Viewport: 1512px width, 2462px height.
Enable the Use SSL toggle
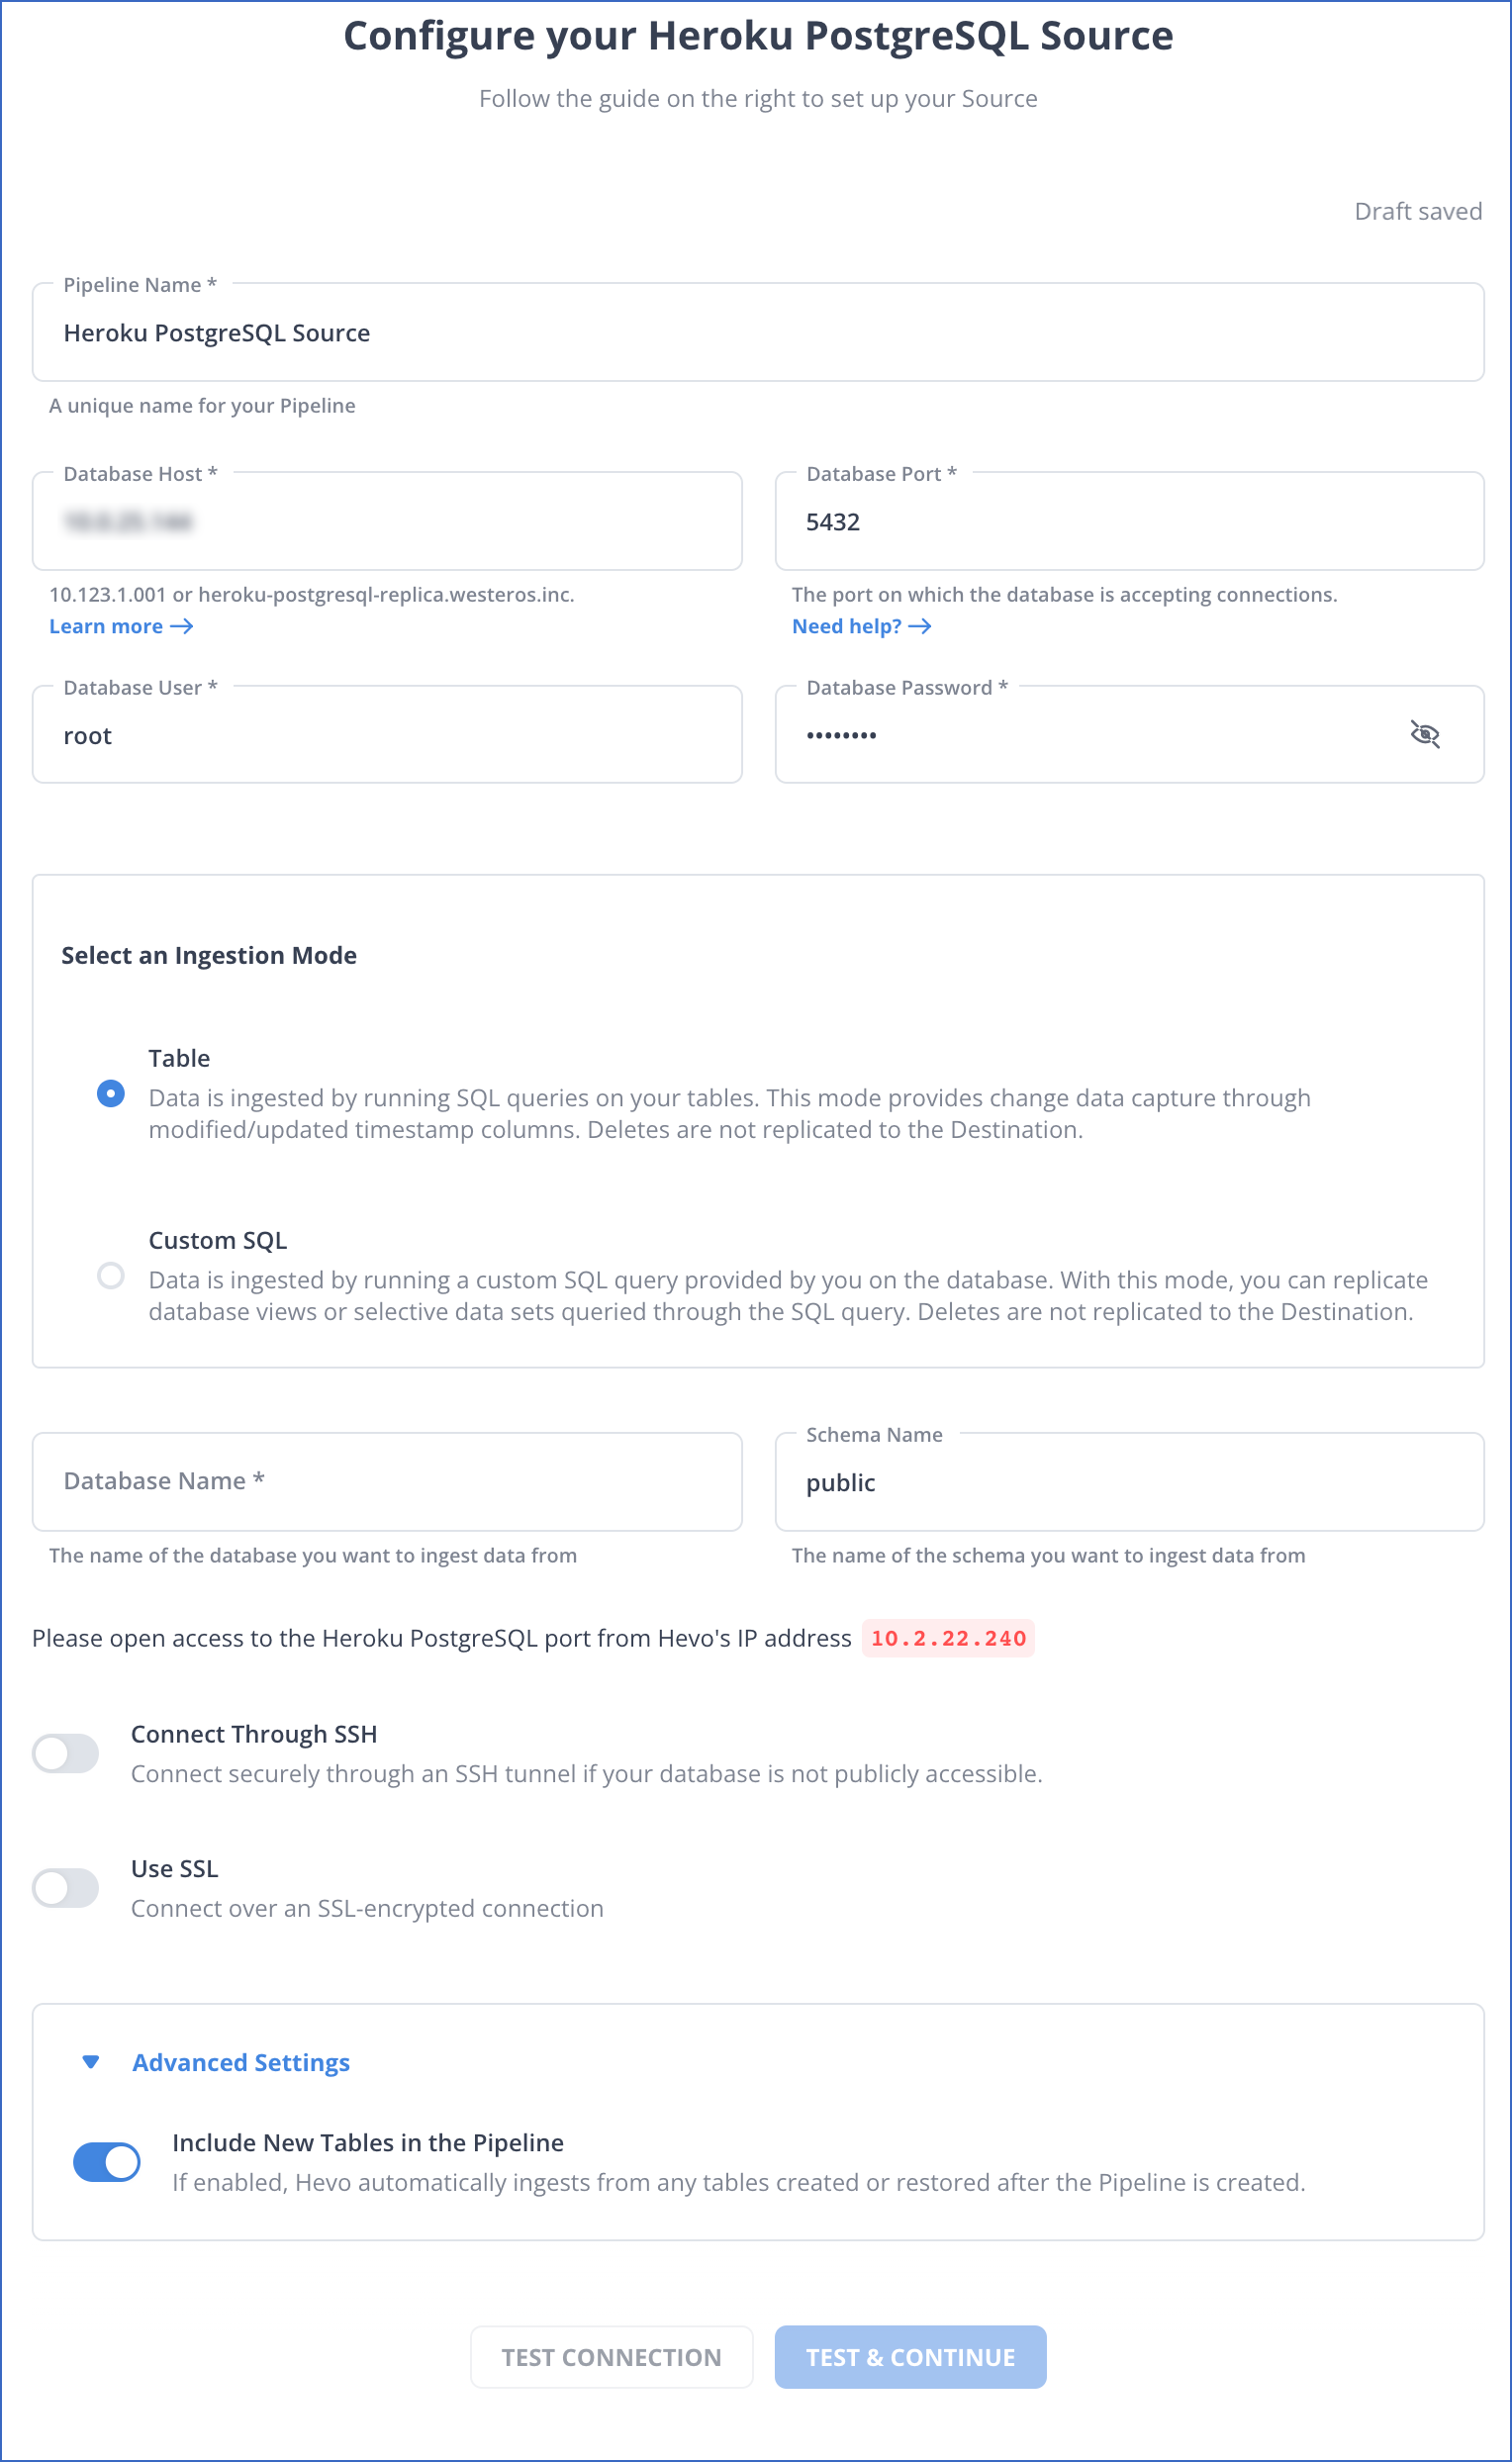pyautogui.click(x=66, y=1888)
